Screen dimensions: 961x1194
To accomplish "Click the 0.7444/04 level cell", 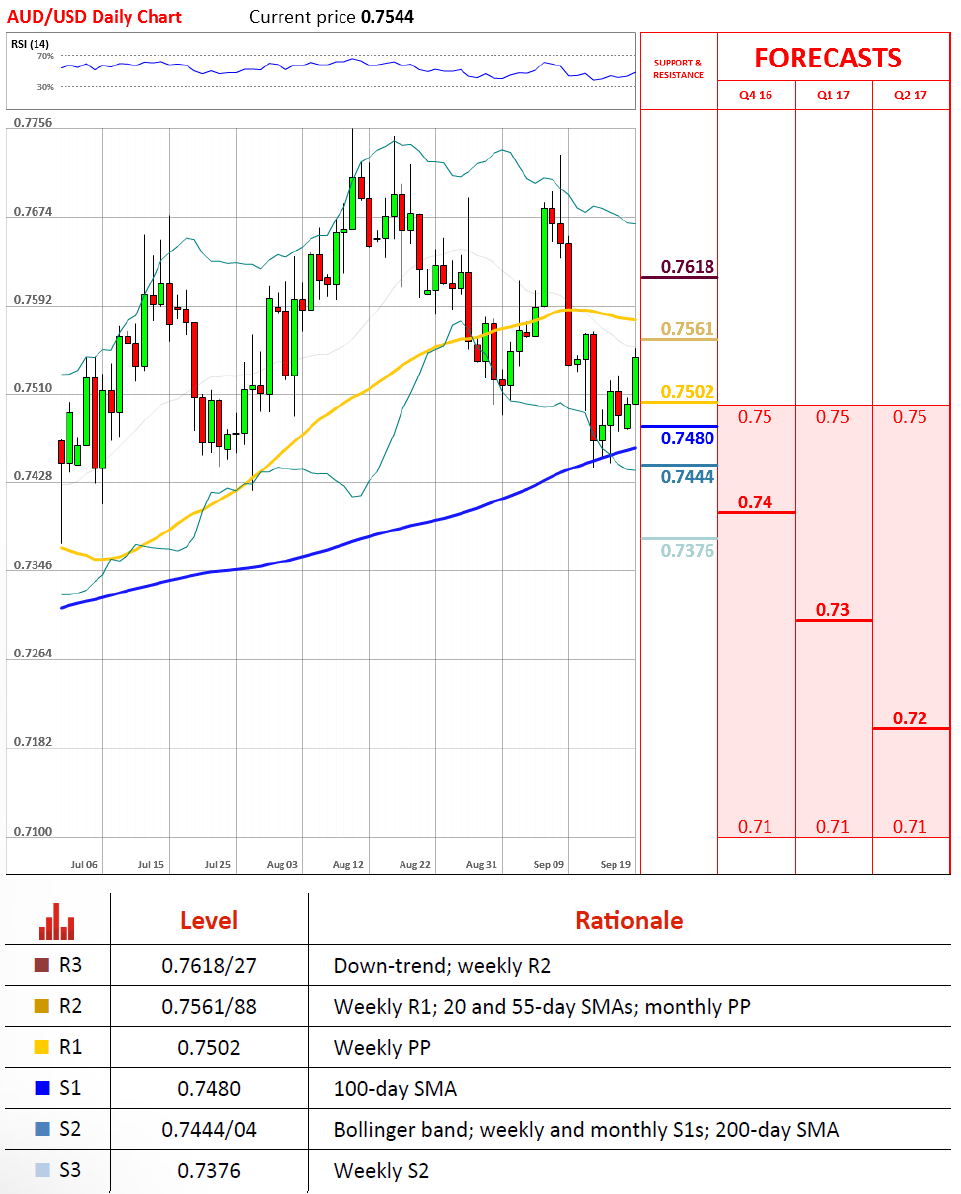I will 209,1129.
